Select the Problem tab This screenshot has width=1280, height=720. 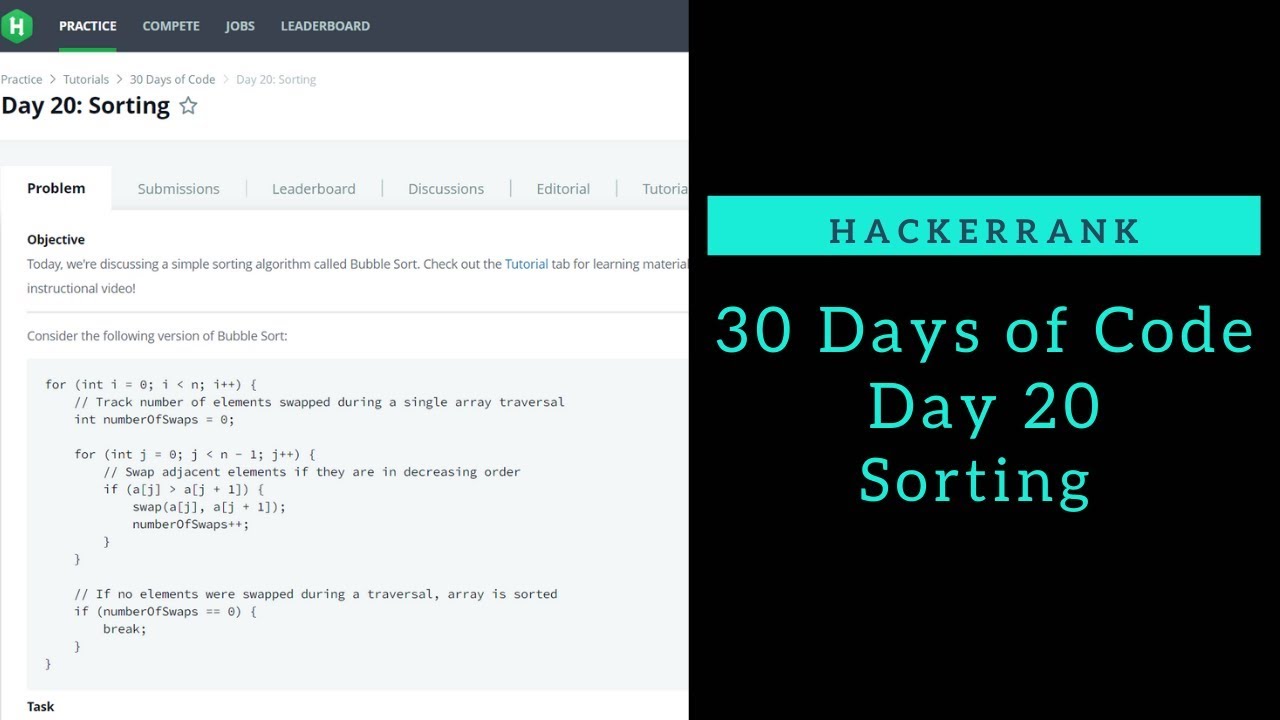[56, 188]
